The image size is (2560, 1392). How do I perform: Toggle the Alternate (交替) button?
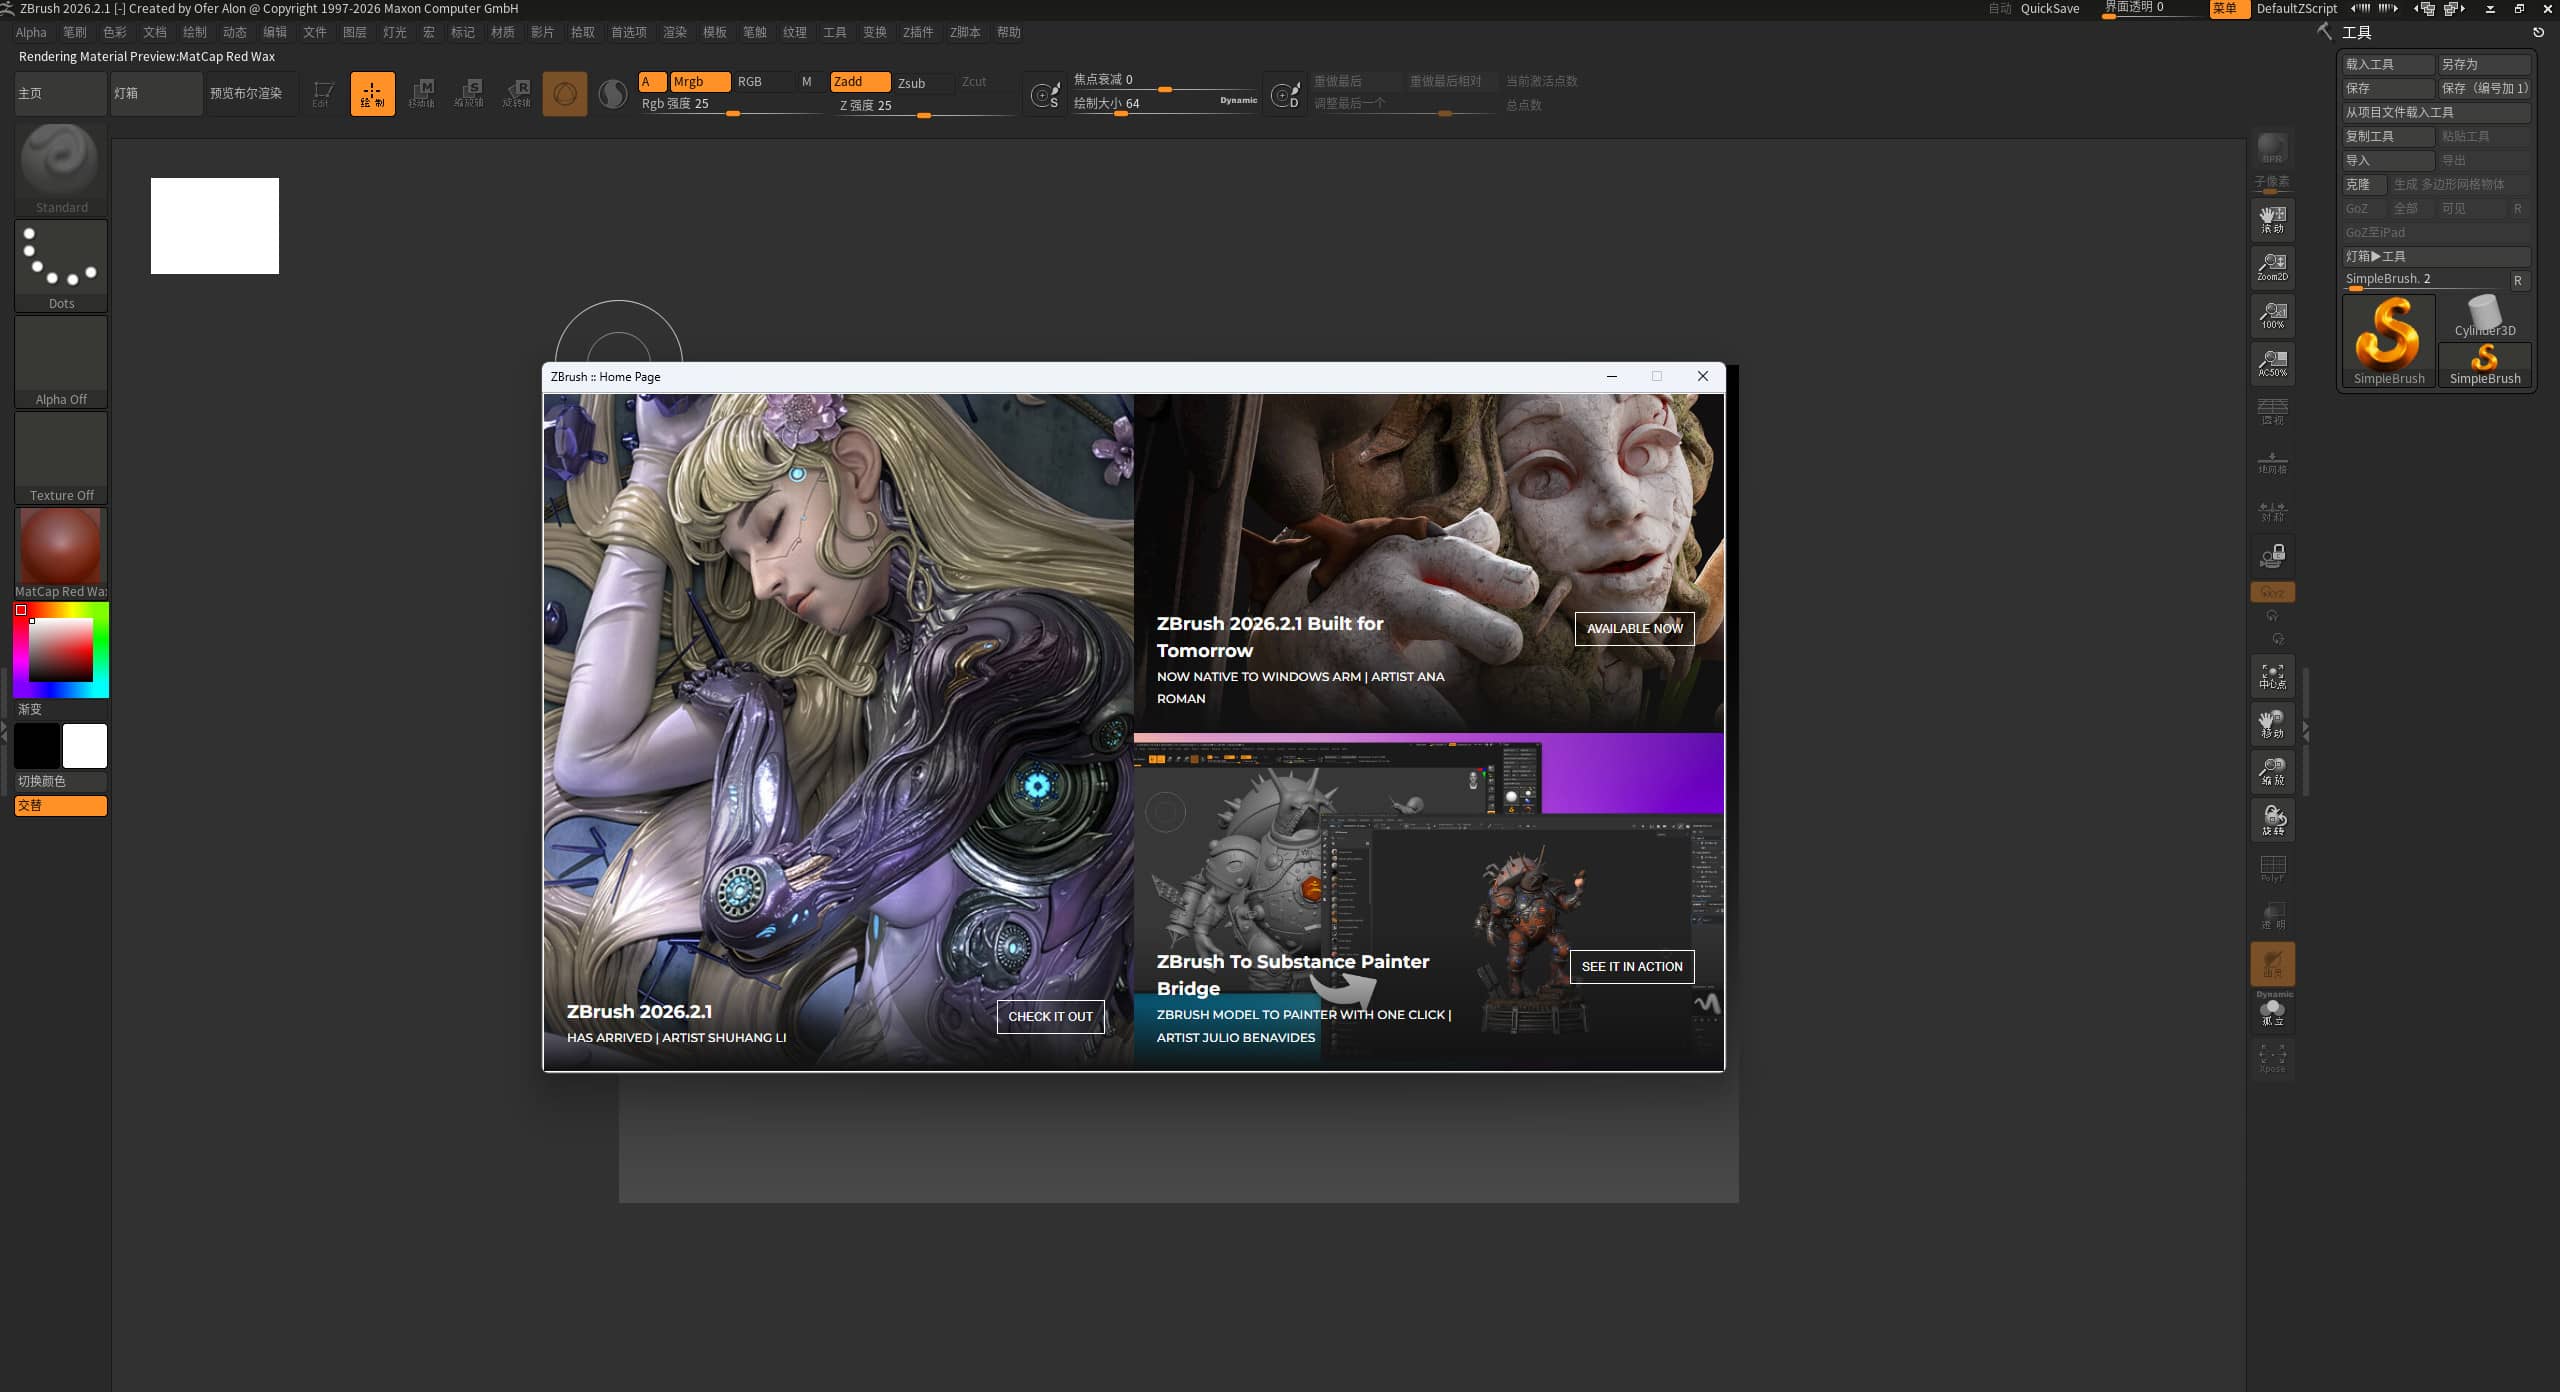(61, 806)
